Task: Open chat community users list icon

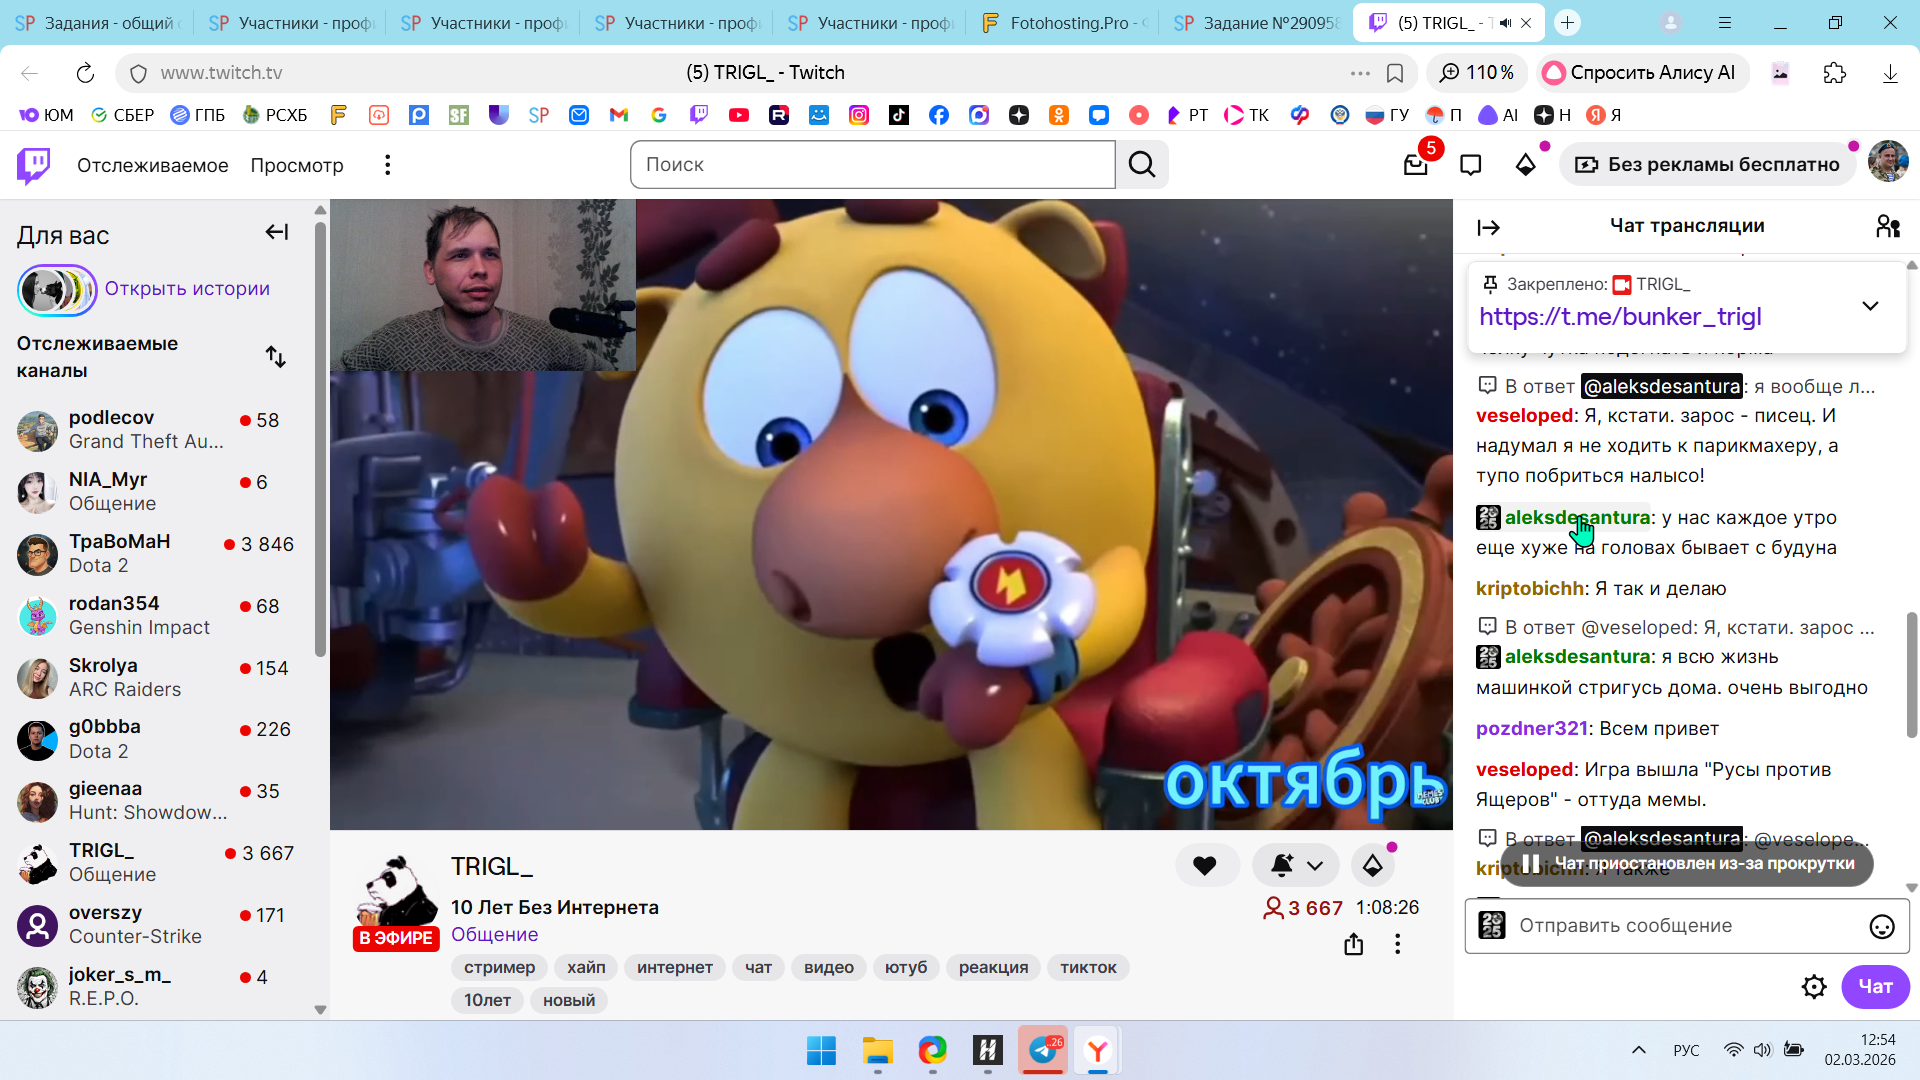Action: [1887, 227]
